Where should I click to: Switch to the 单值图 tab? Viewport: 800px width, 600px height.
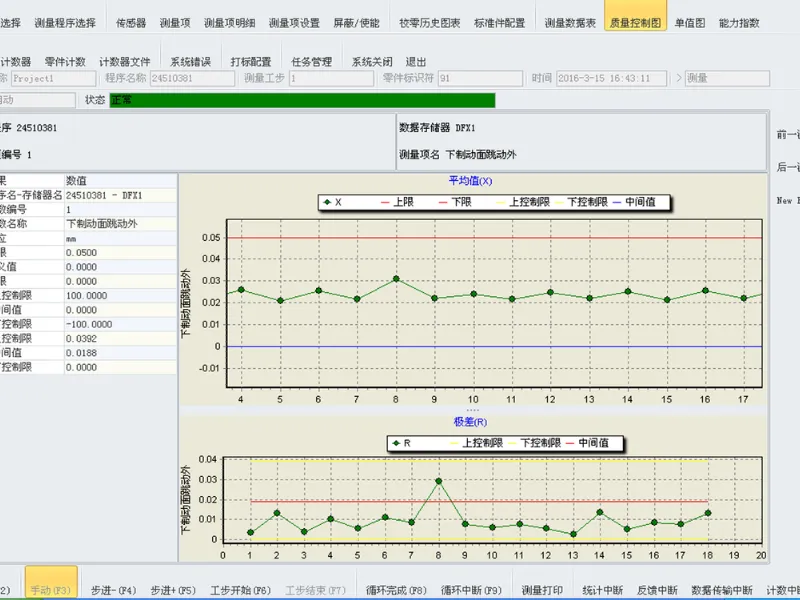(690, 23)
